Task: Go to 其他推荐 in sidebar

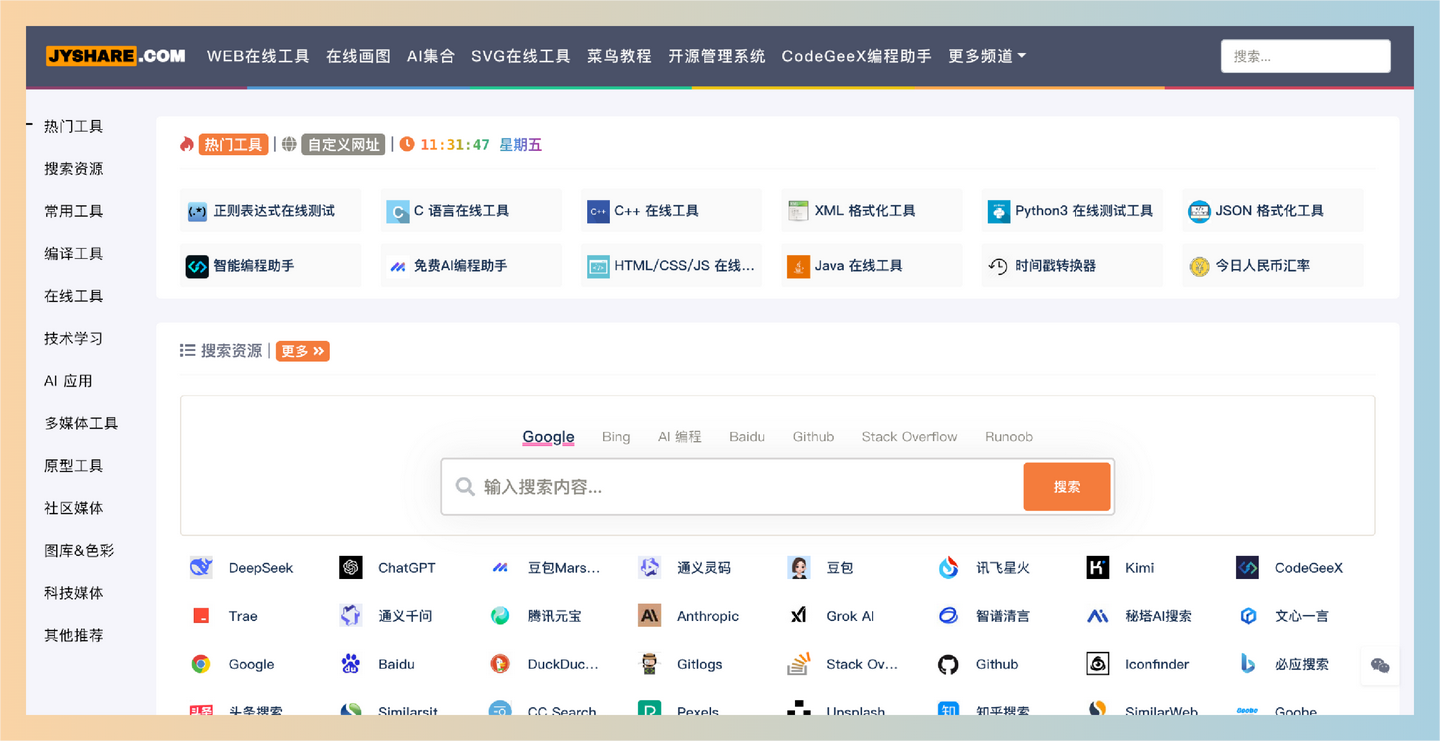Action: [74, 635]
